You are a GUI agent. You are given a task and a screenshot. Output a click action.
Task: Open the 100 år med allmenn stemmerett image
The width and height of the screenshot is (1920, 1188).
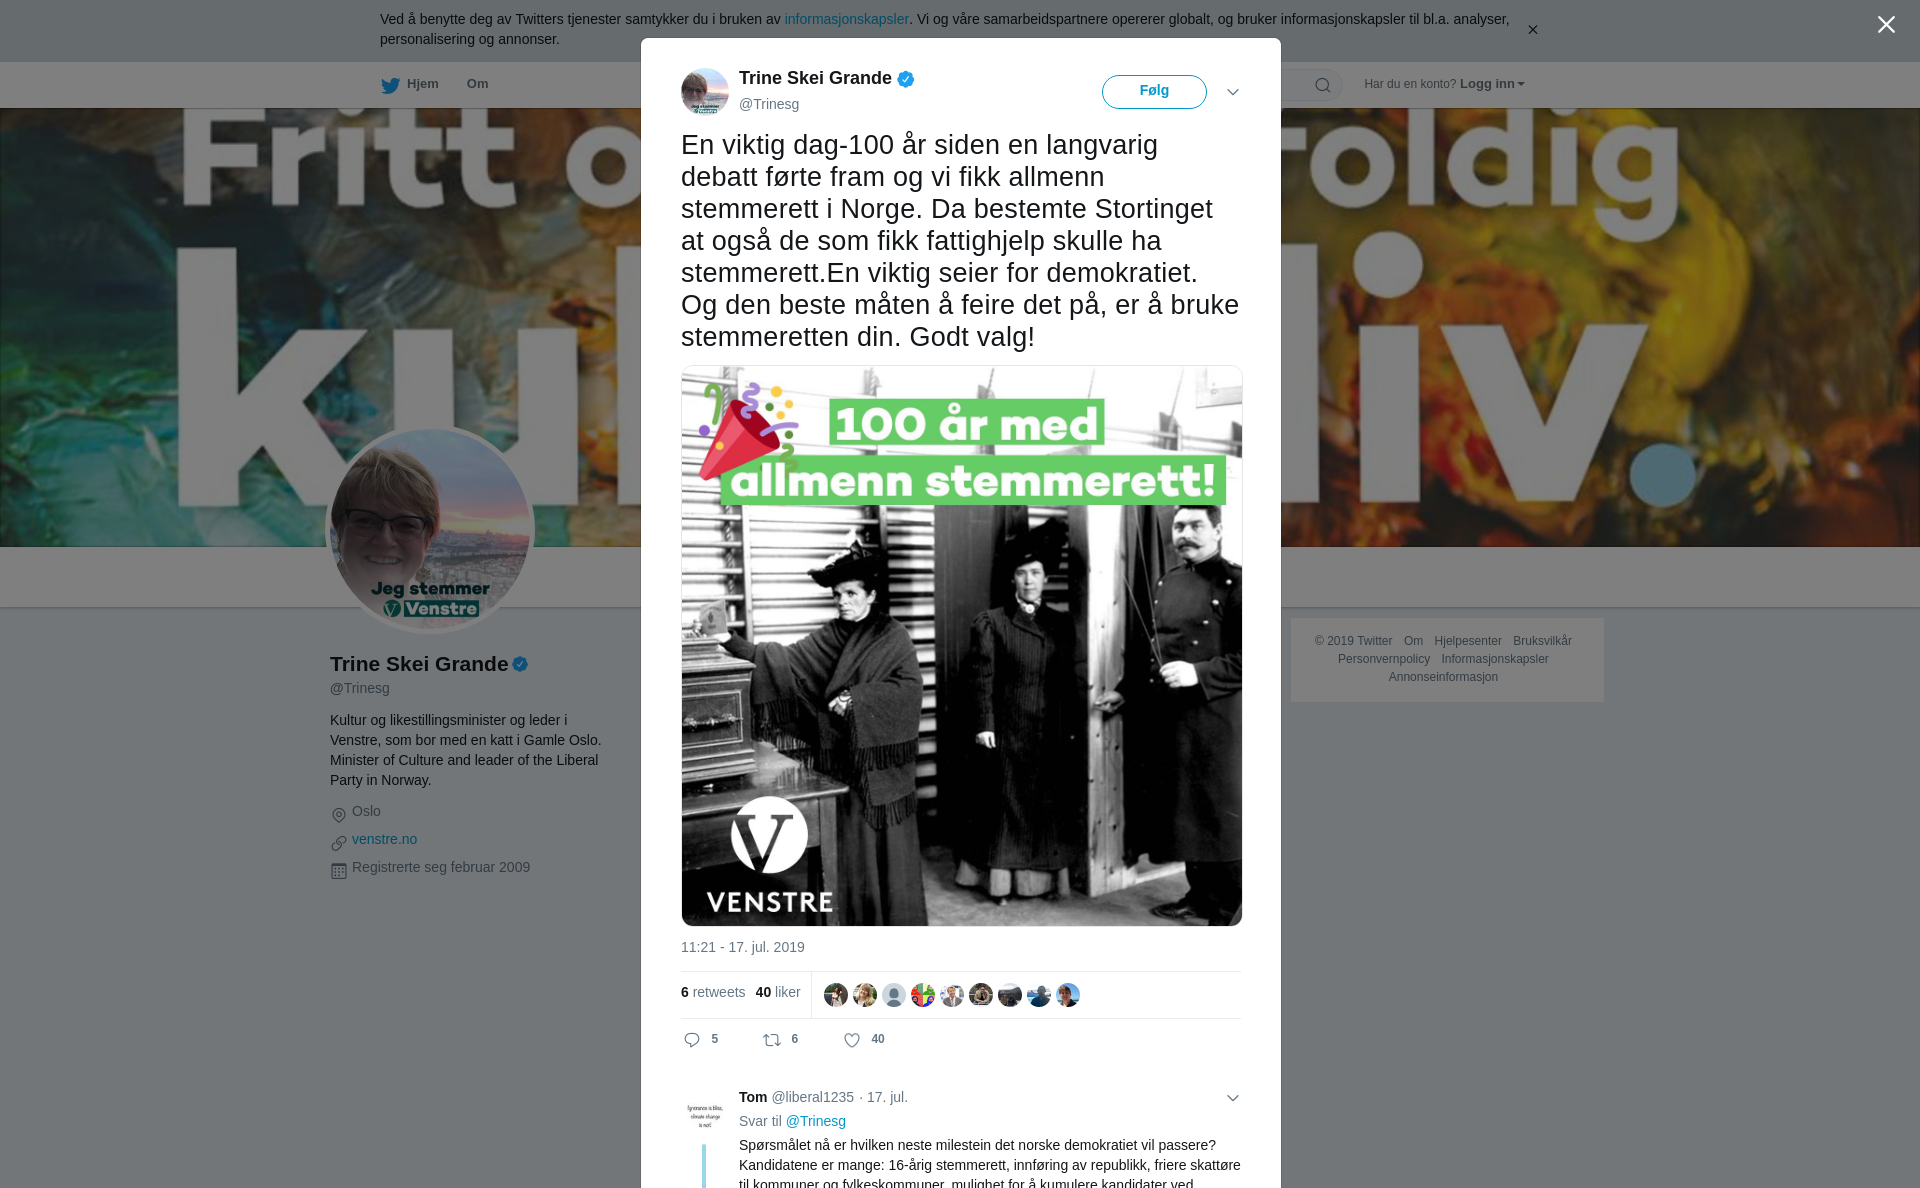pyautogui.click(x=961, y=646)
